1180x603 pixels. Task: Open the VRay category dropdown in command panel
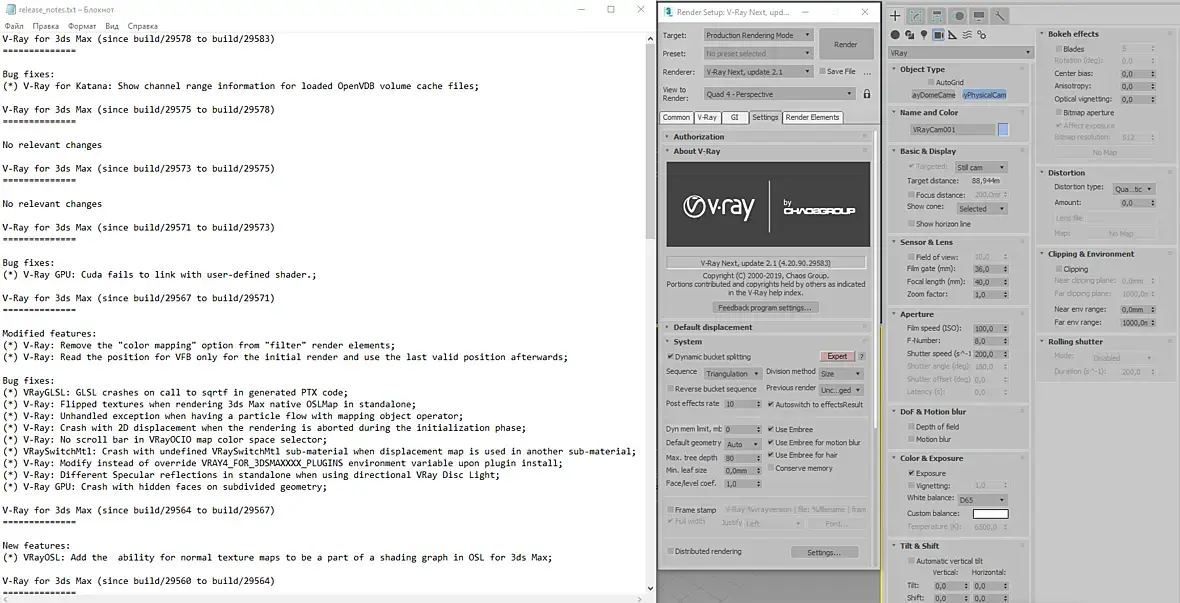click(960, 53)
